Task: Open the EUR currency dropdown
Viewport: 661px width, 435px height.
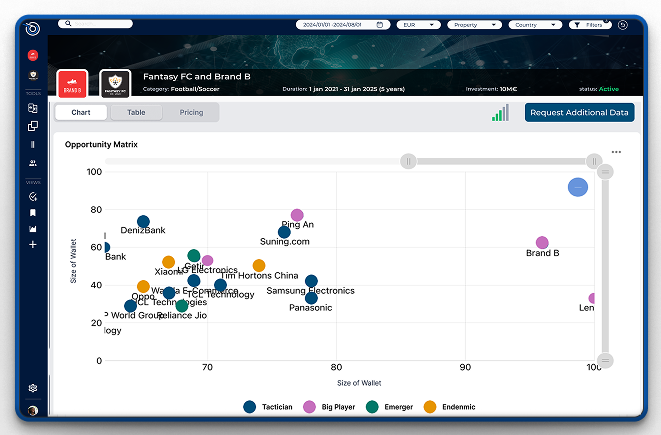Action: tap(419, 25)
